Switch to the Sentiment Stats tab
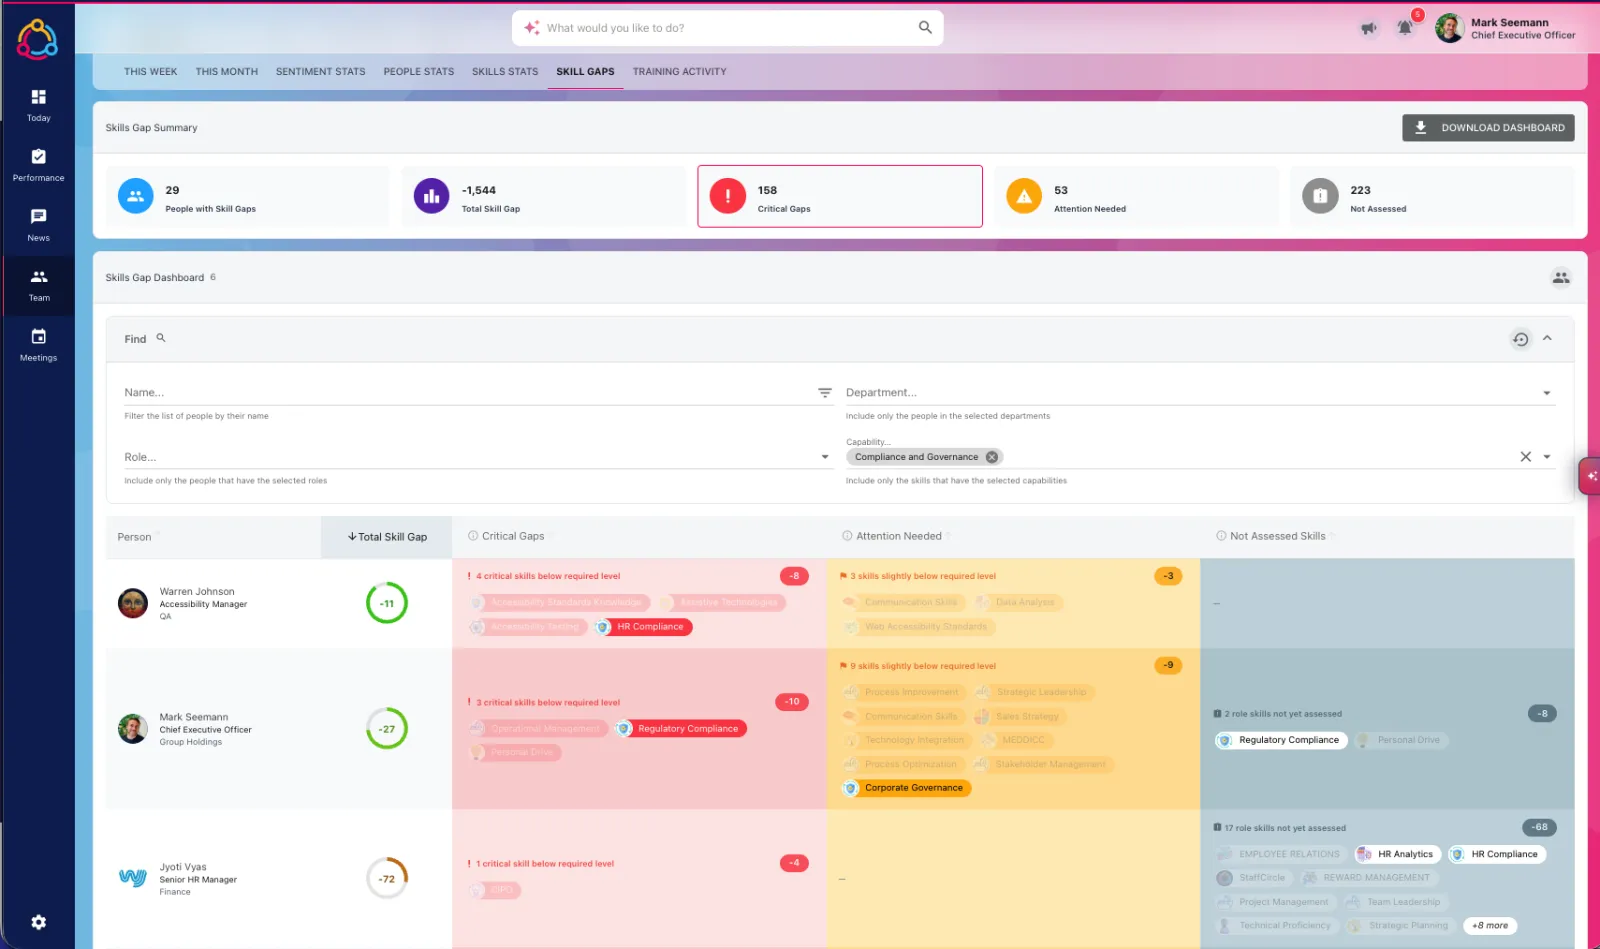Image resolution: width=1600 pixels, height=949 pixels. point(321,72)
